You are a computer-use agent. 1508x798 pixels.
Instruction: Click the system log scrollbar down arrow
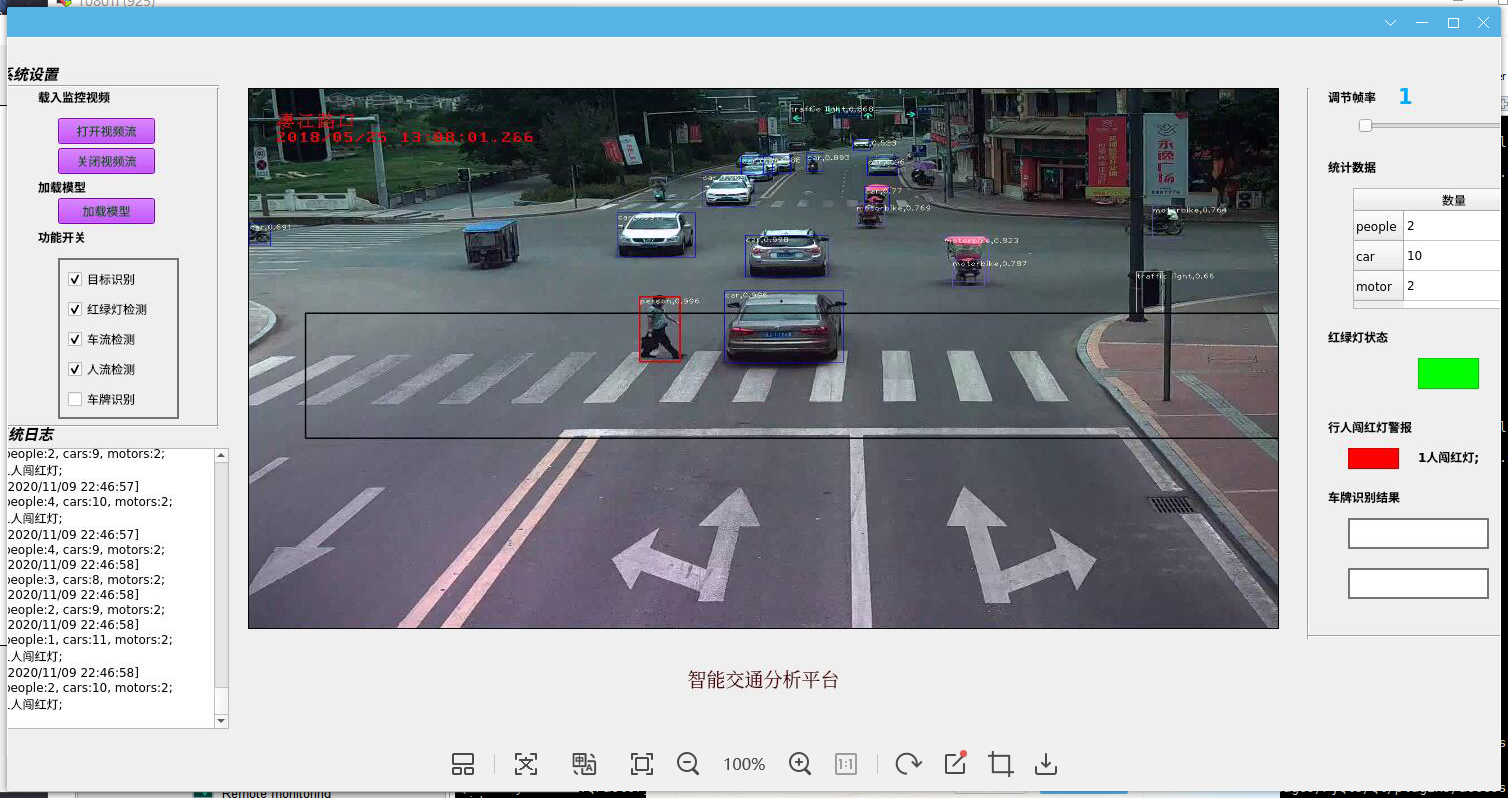[x=219, y=721]
